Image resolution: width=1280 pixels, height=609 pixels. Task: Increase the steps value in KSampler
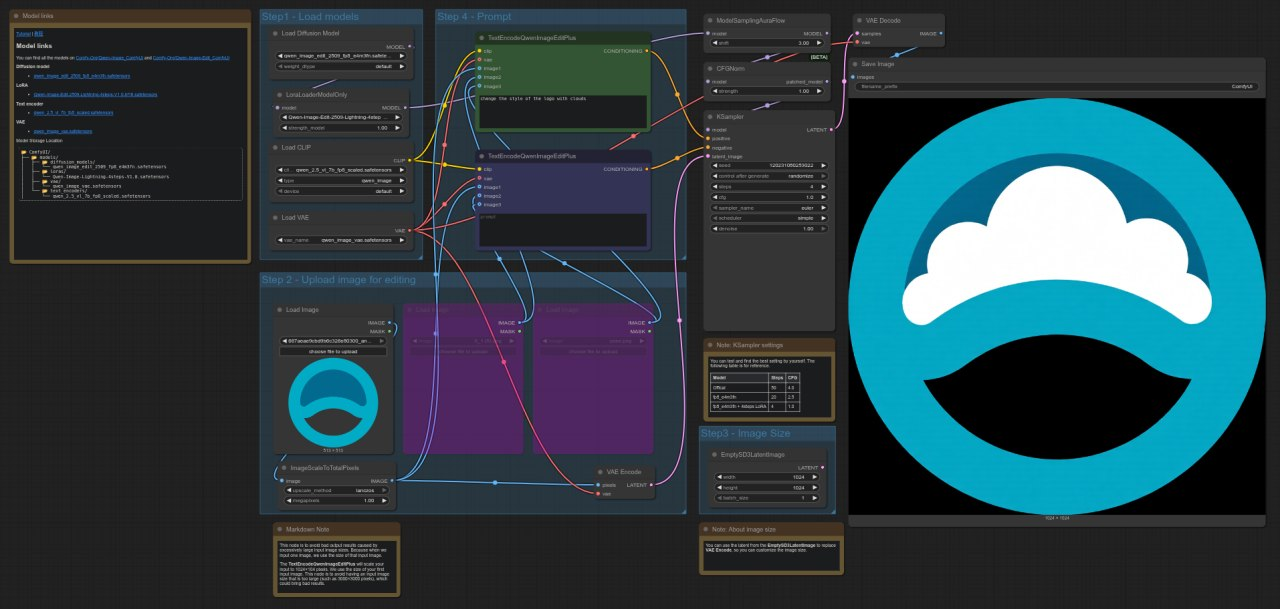[826, 186]
